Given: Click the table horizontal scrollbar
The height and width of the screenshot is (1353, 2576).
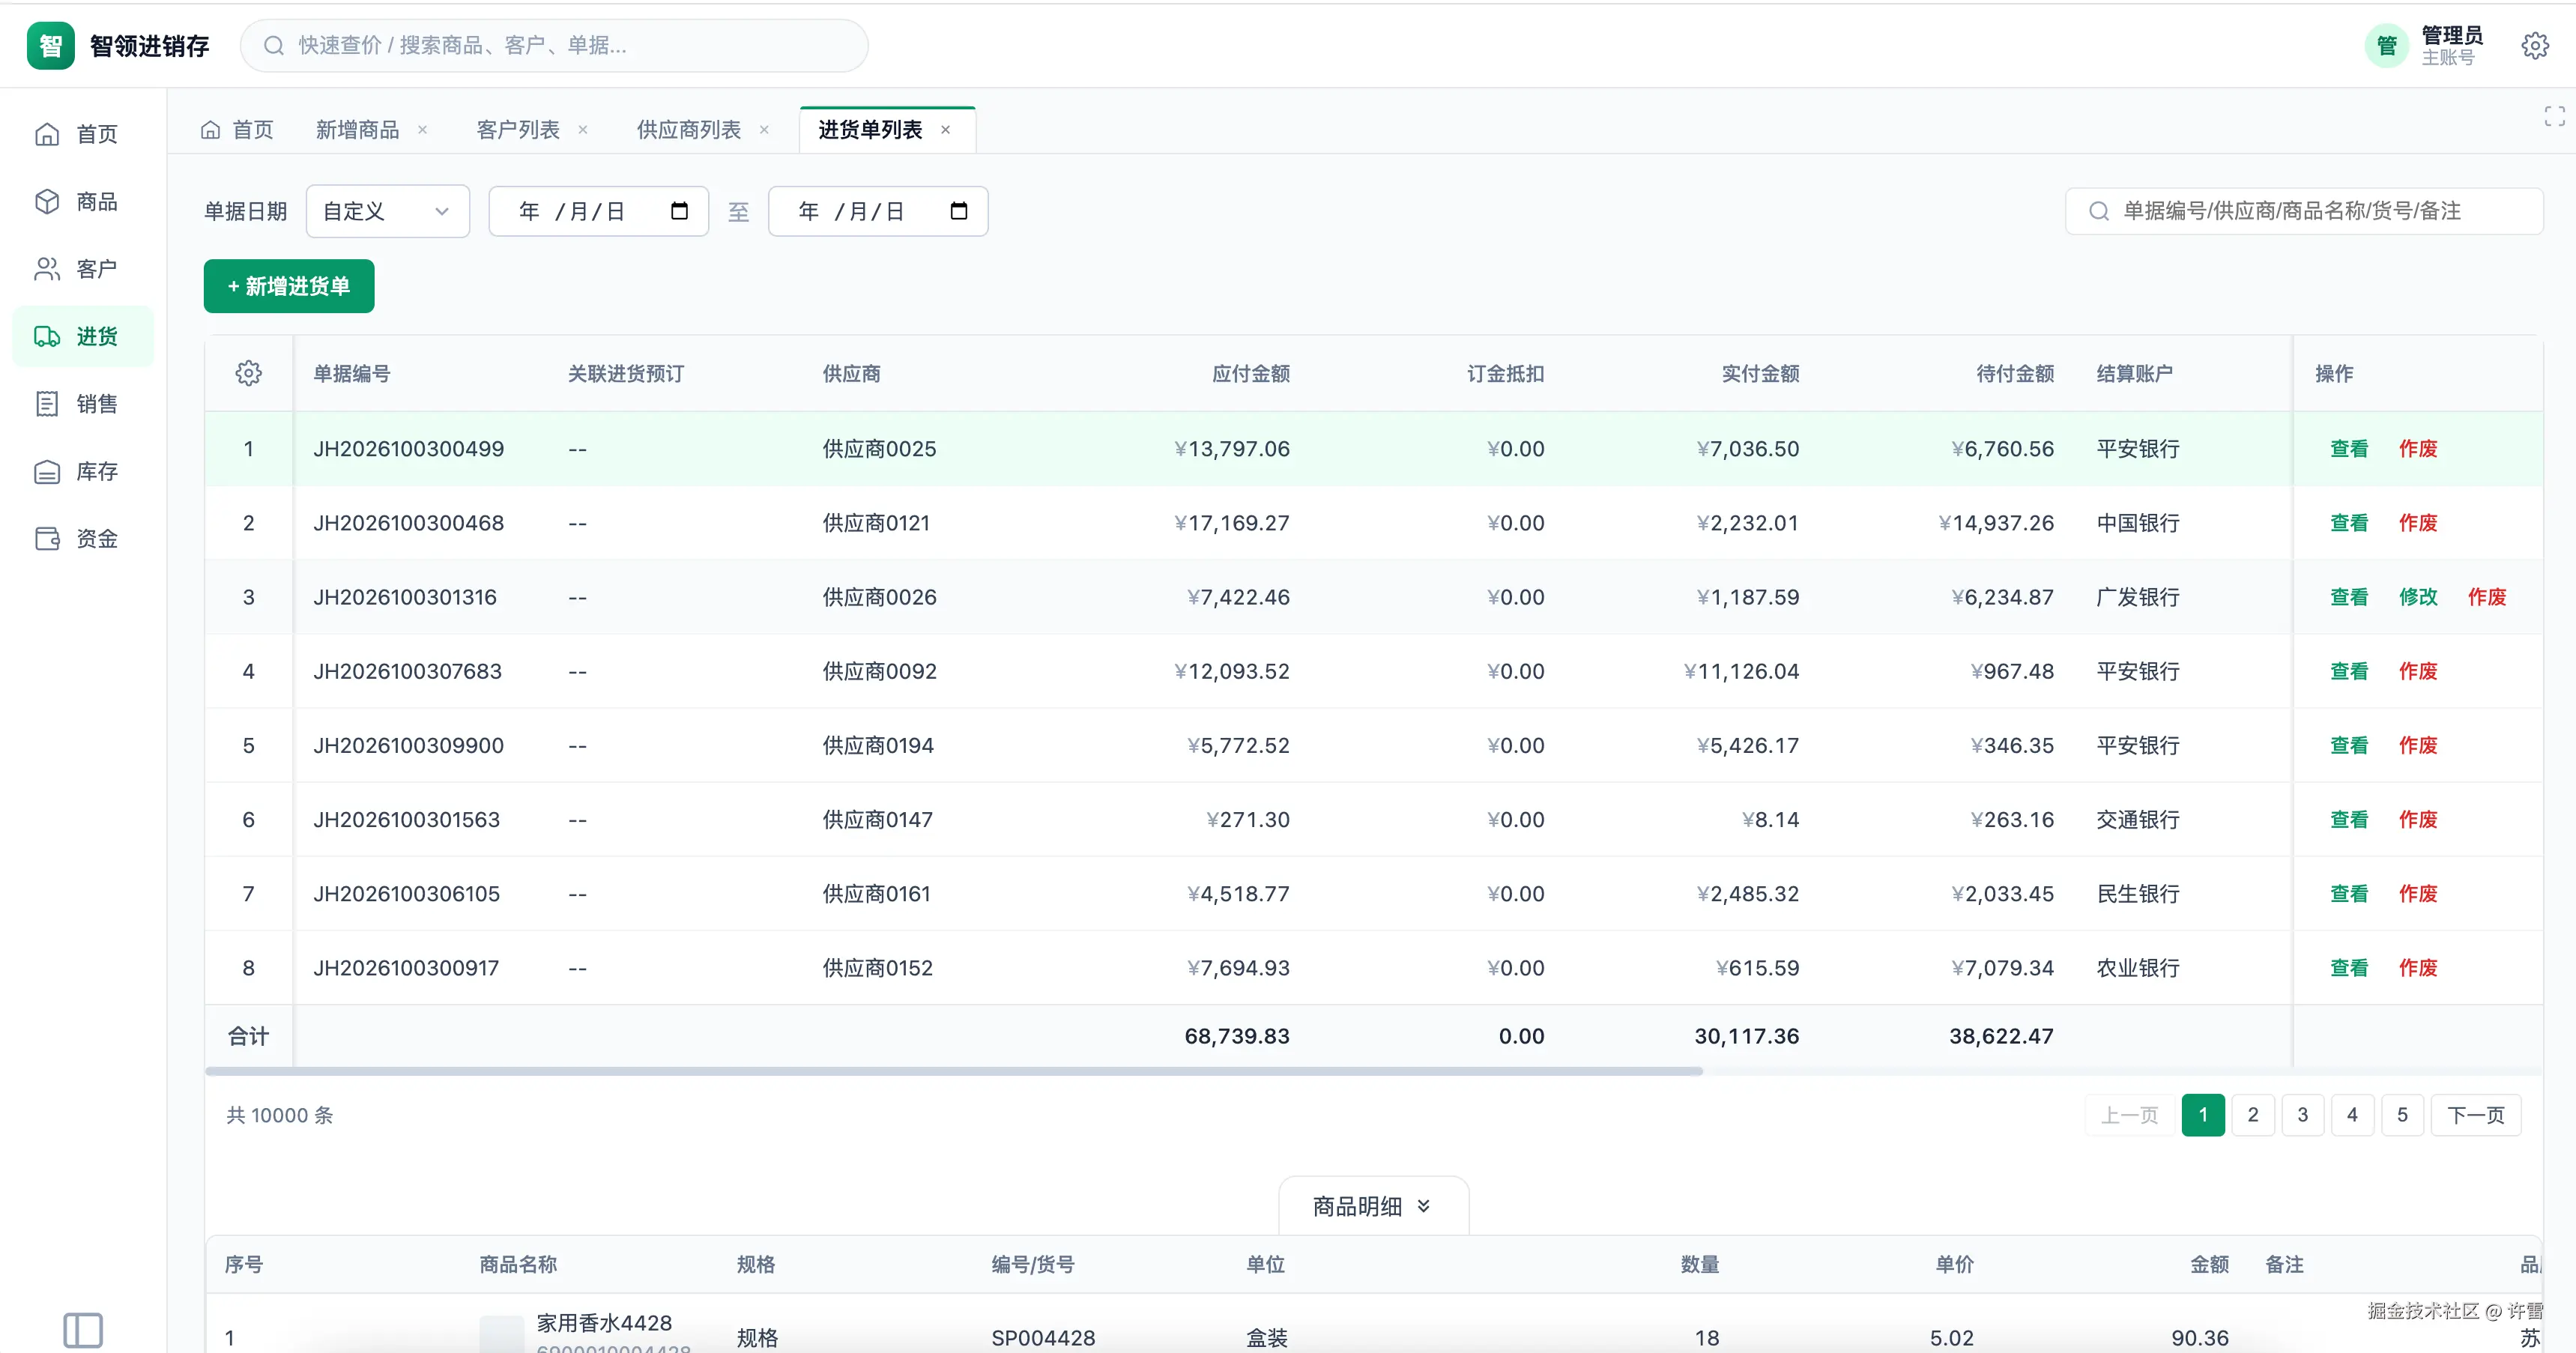Looking at the screenshot, I should (954, 1071).
